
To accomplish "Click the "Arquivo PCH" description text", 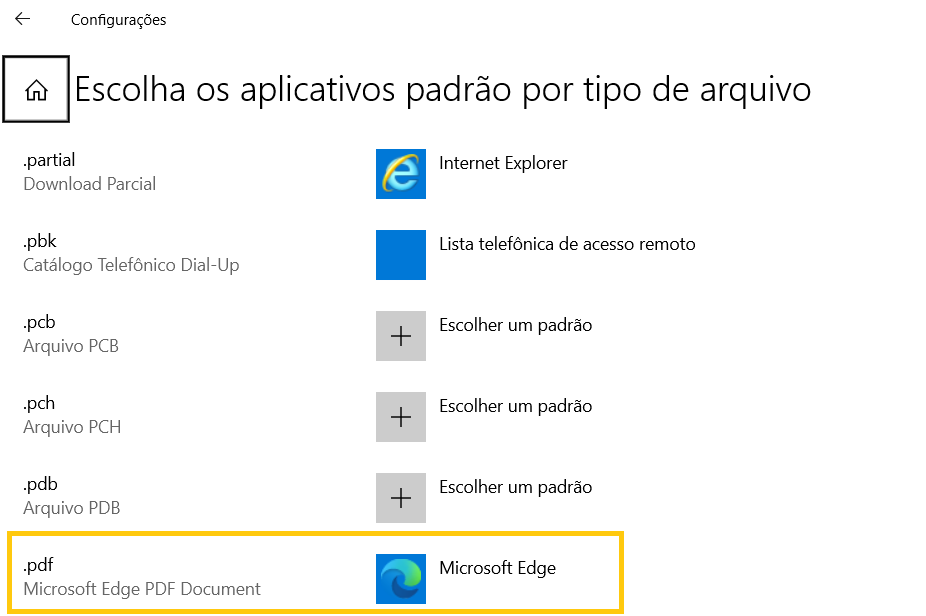I will pyautogui.click(x=72, y=427).
